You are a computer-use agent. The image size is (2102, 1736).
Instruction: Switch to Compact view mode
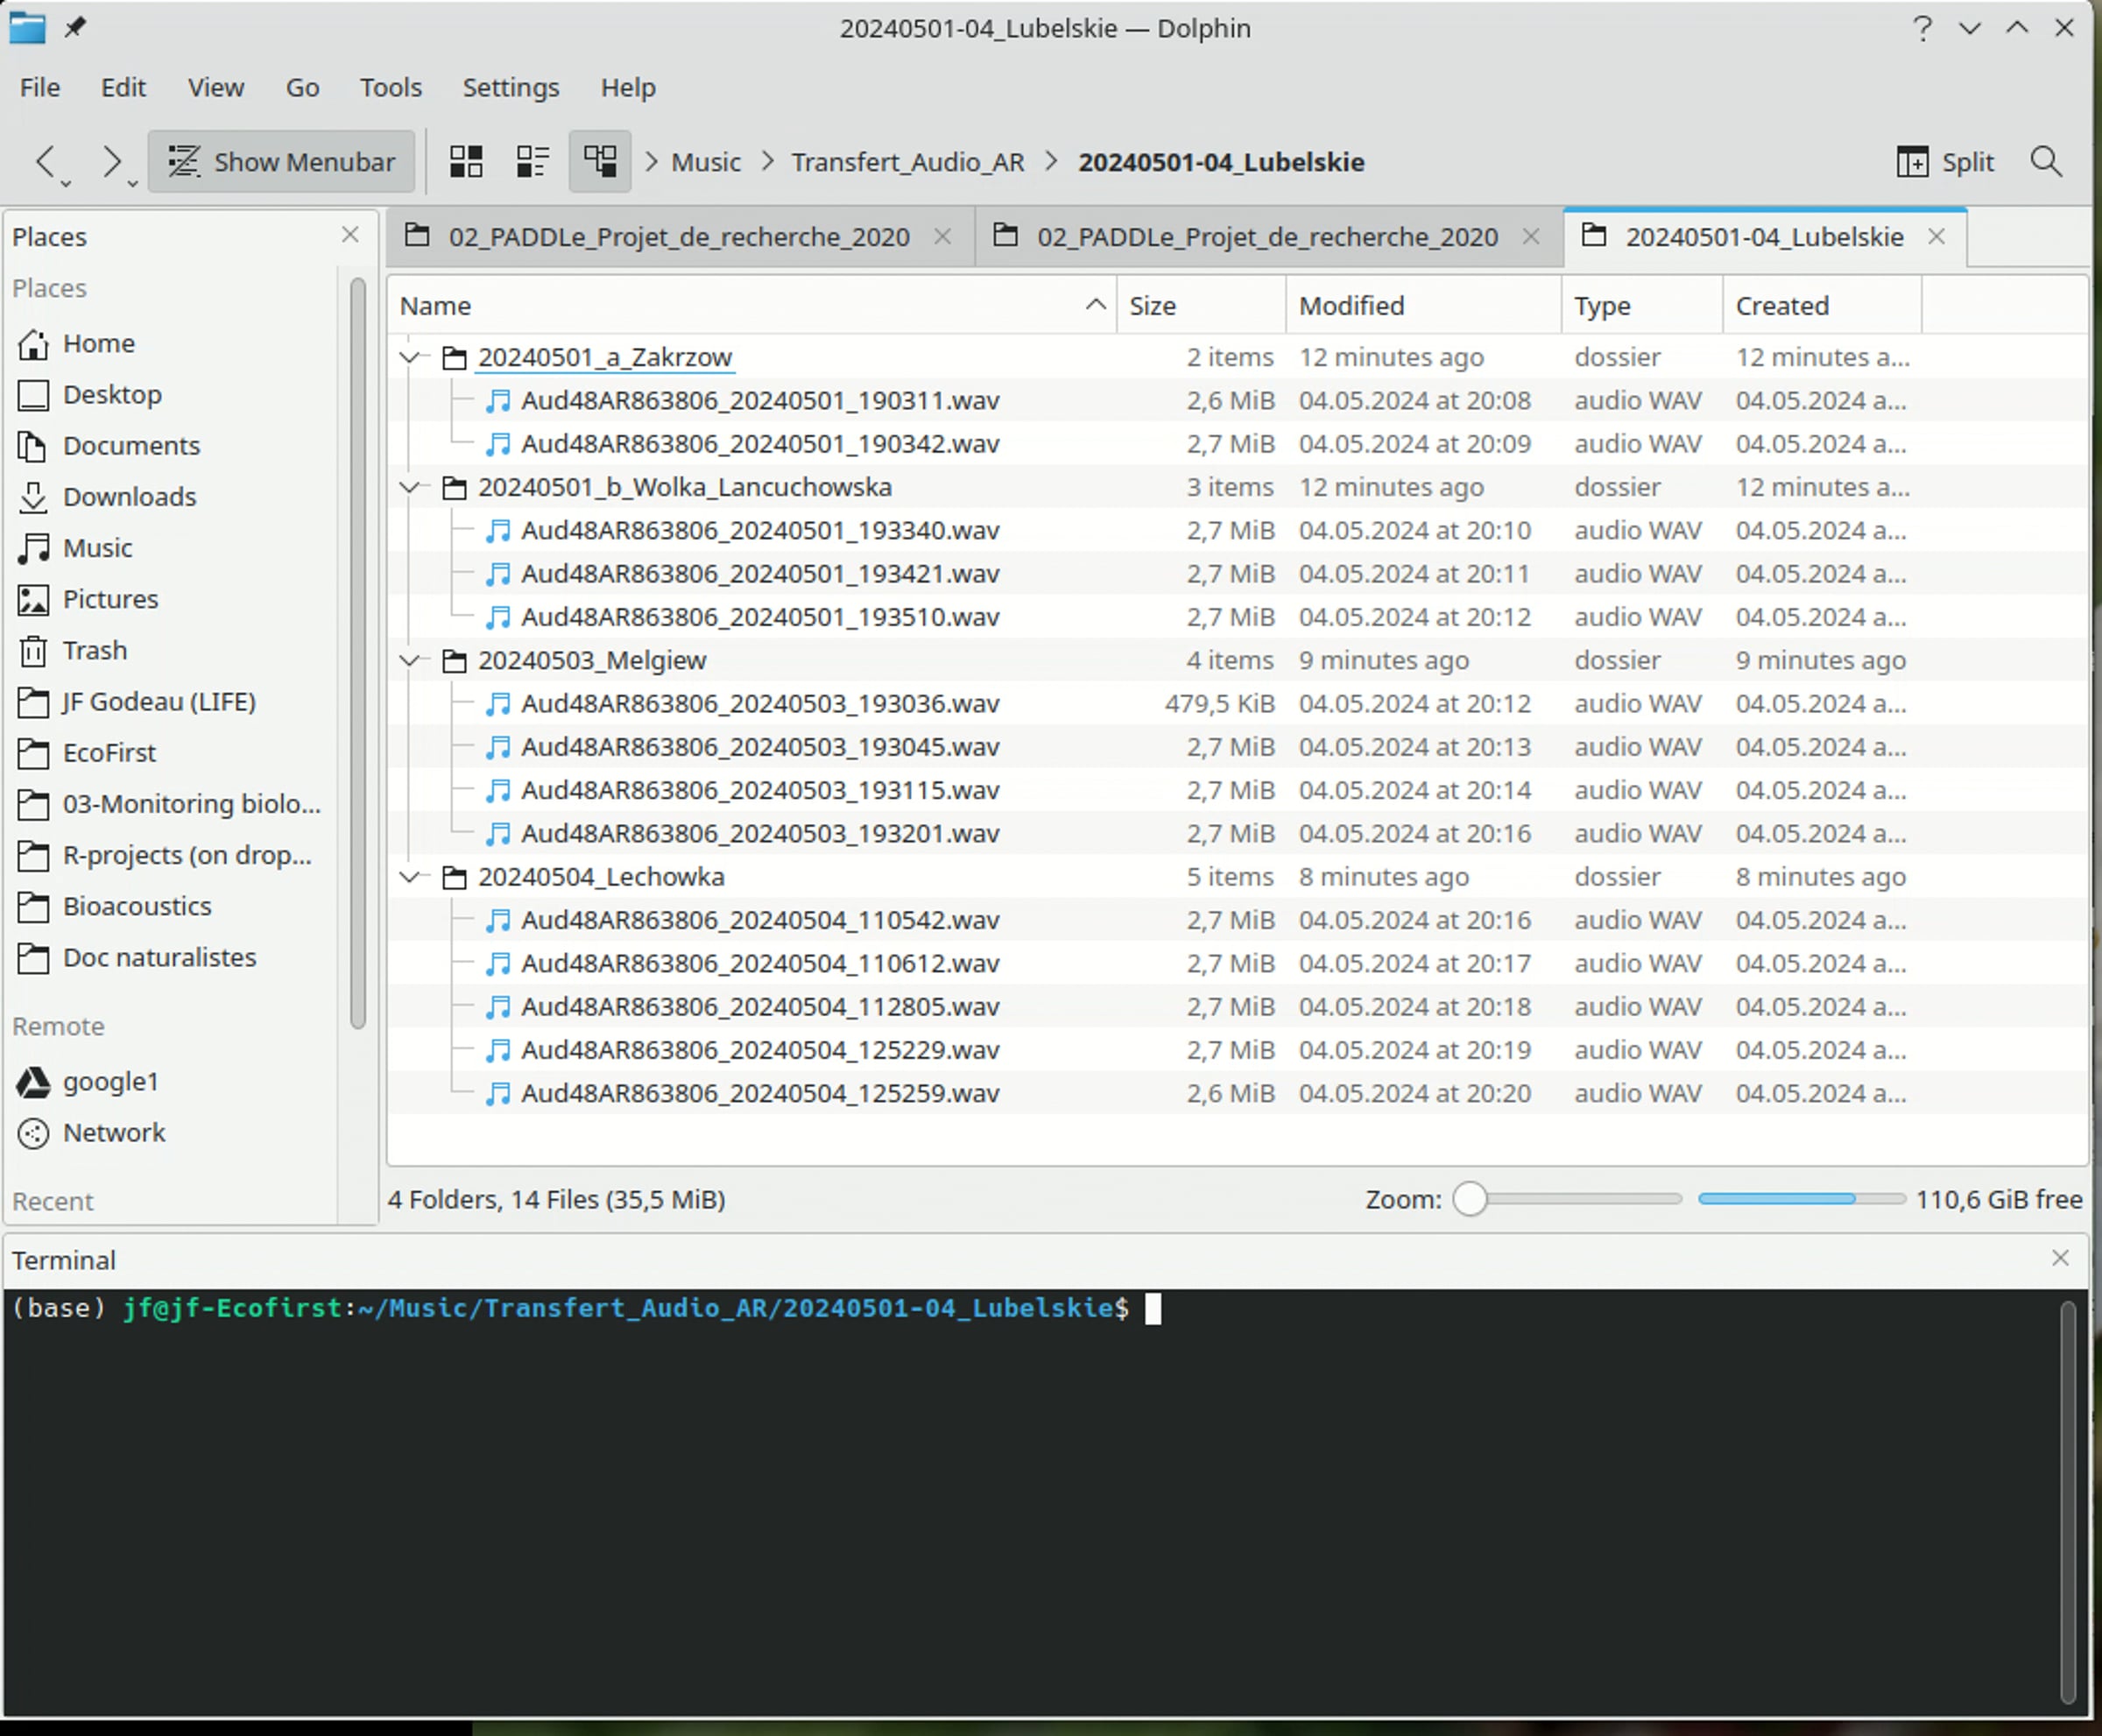532,162
